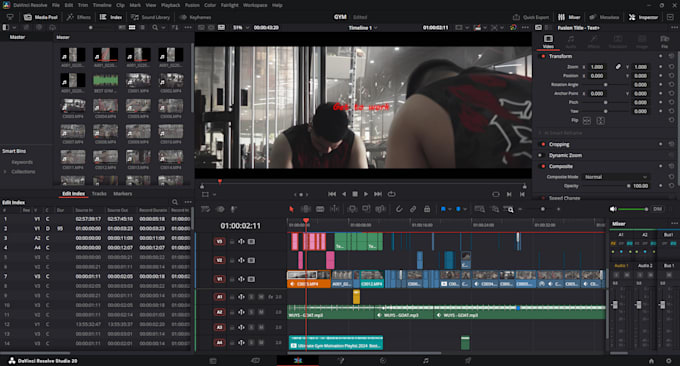The image size is (680, 366).
Task: Open Project Settings gear icon
Action: (x=668, y=361)
